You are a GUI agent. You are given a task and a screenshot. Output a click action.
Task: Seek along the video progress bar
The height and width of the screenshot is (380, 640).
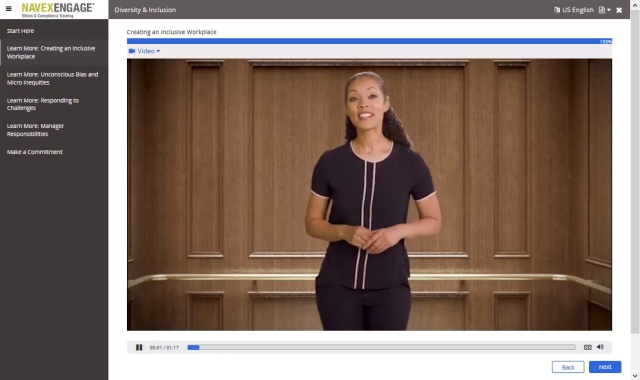coord(382,347)
